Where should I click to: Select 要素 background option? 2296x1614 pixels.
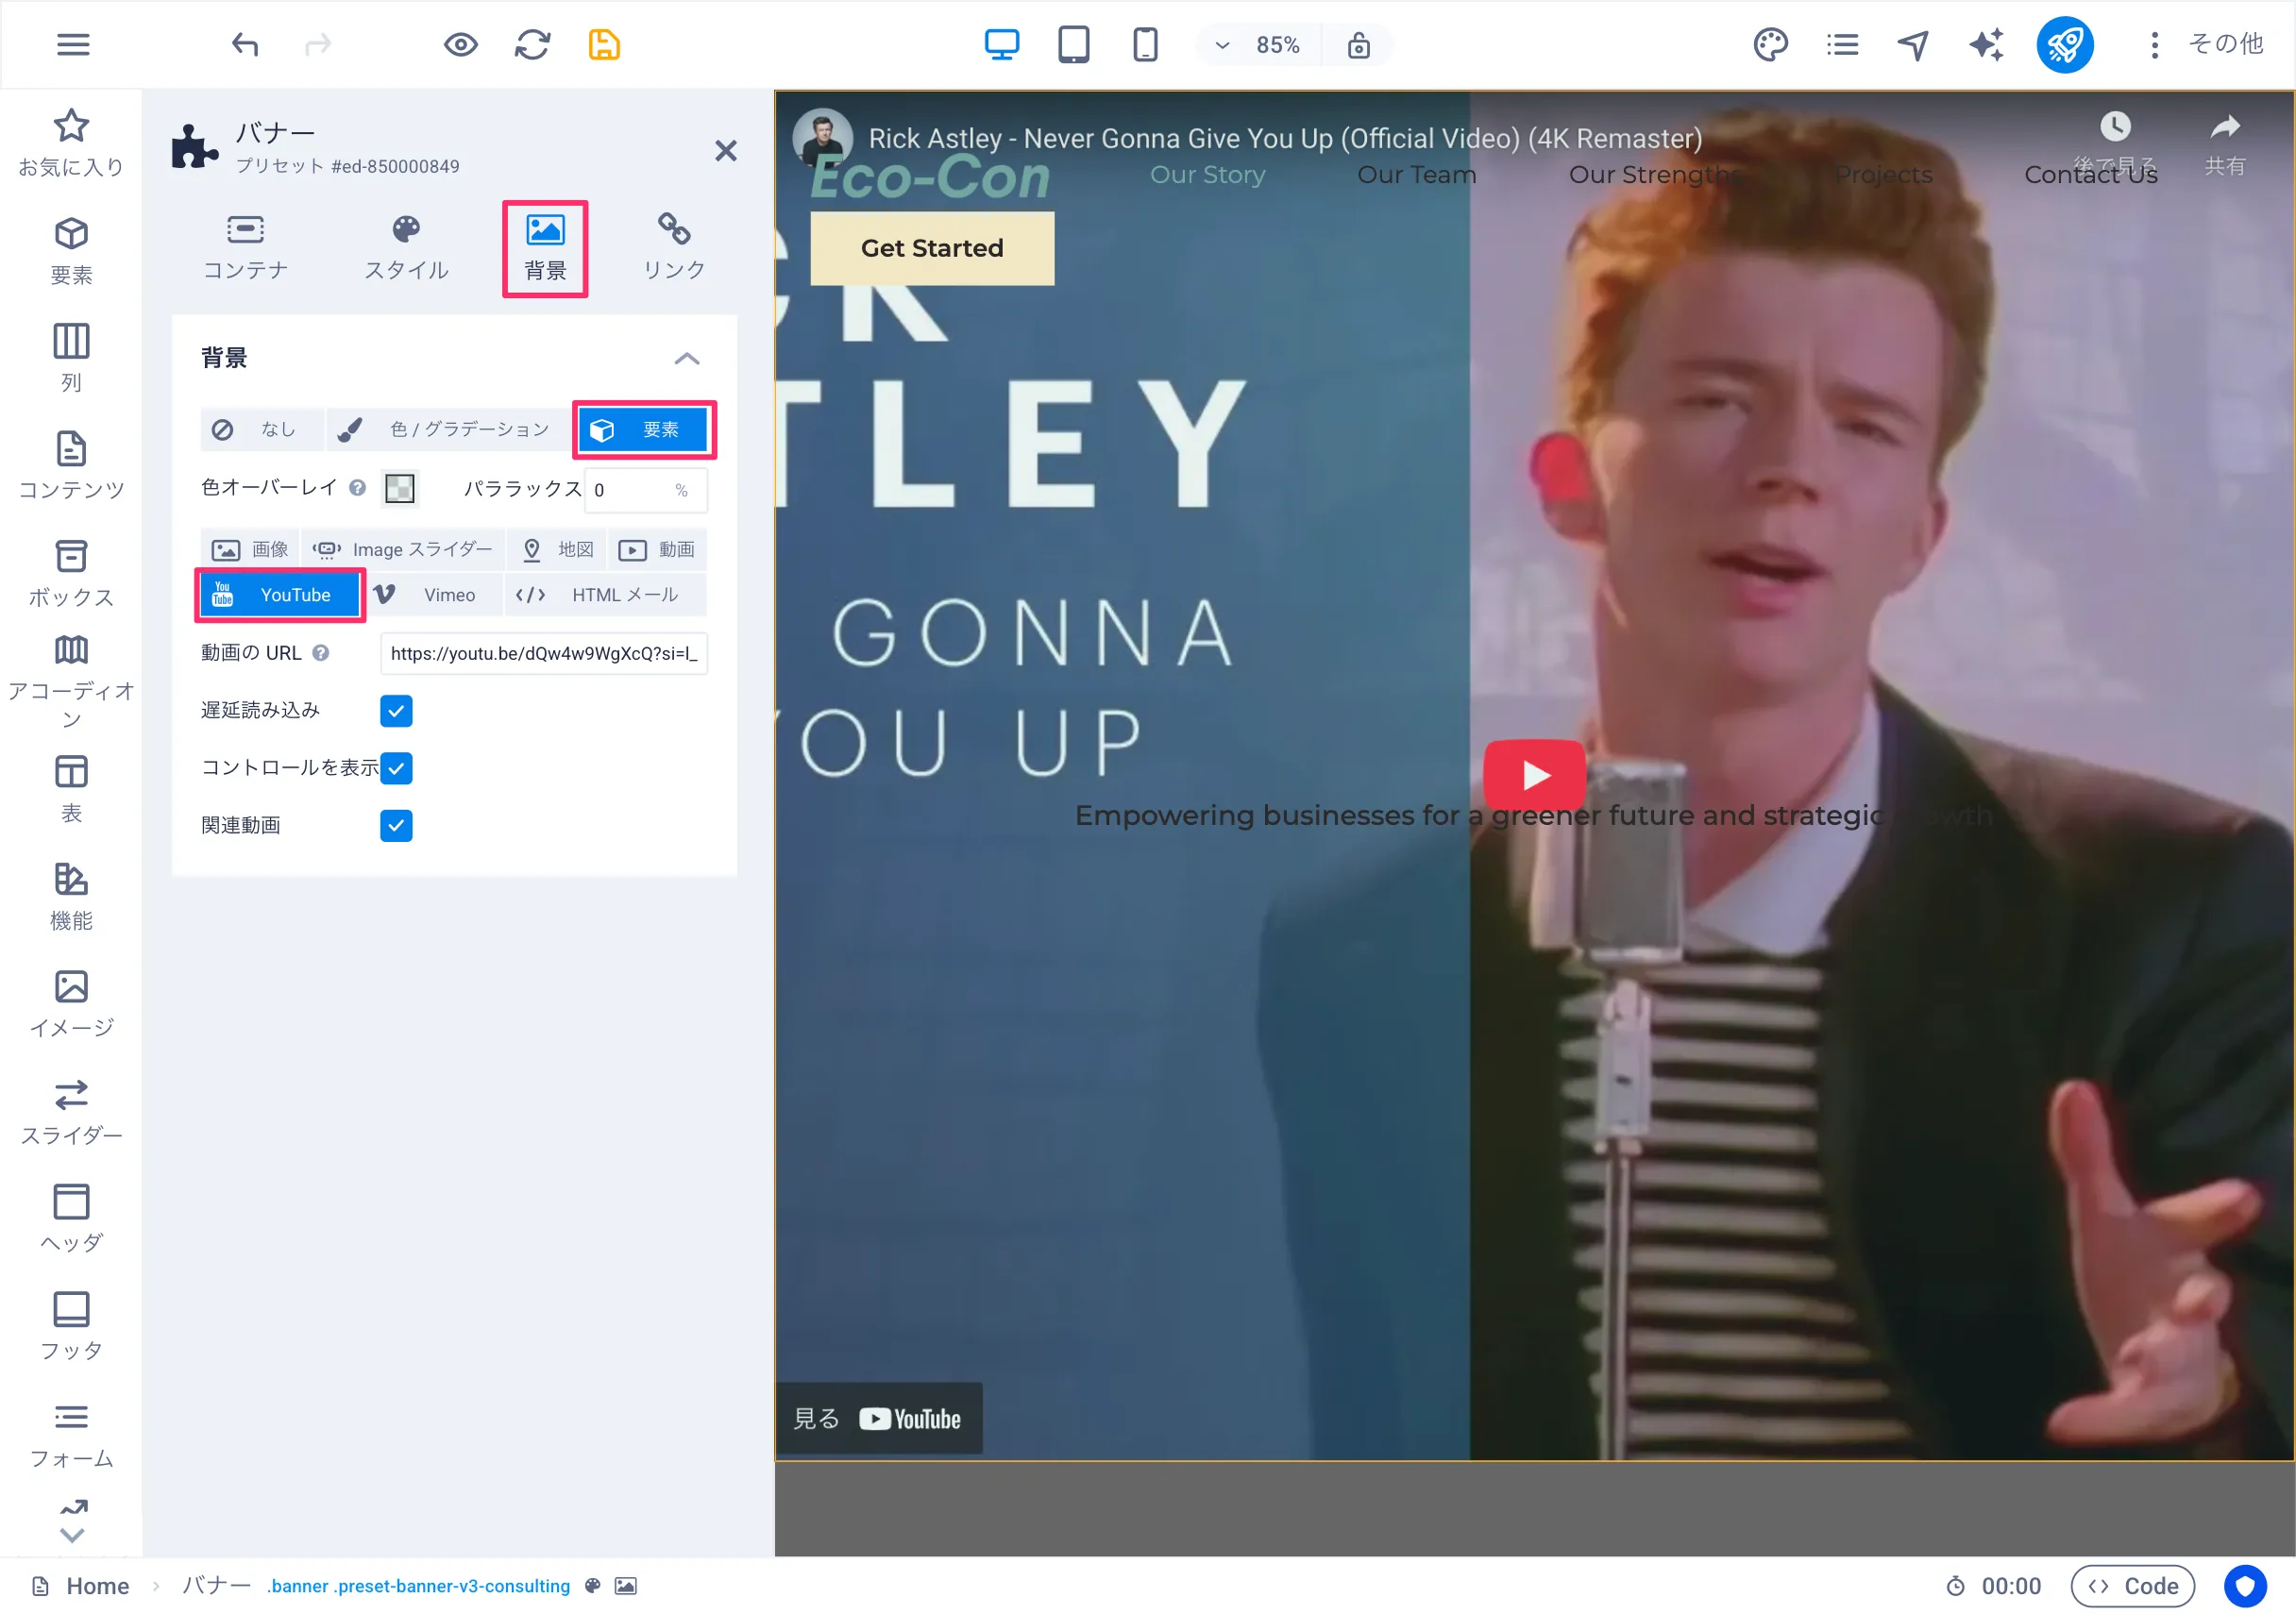point(644,430)
